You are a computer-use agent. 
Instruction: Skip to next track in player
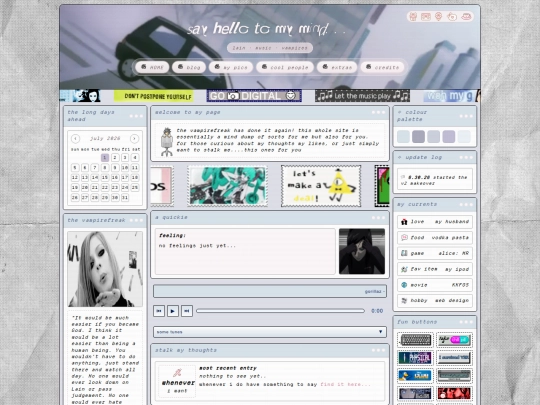pyautogui.click(x=187, y=311)
